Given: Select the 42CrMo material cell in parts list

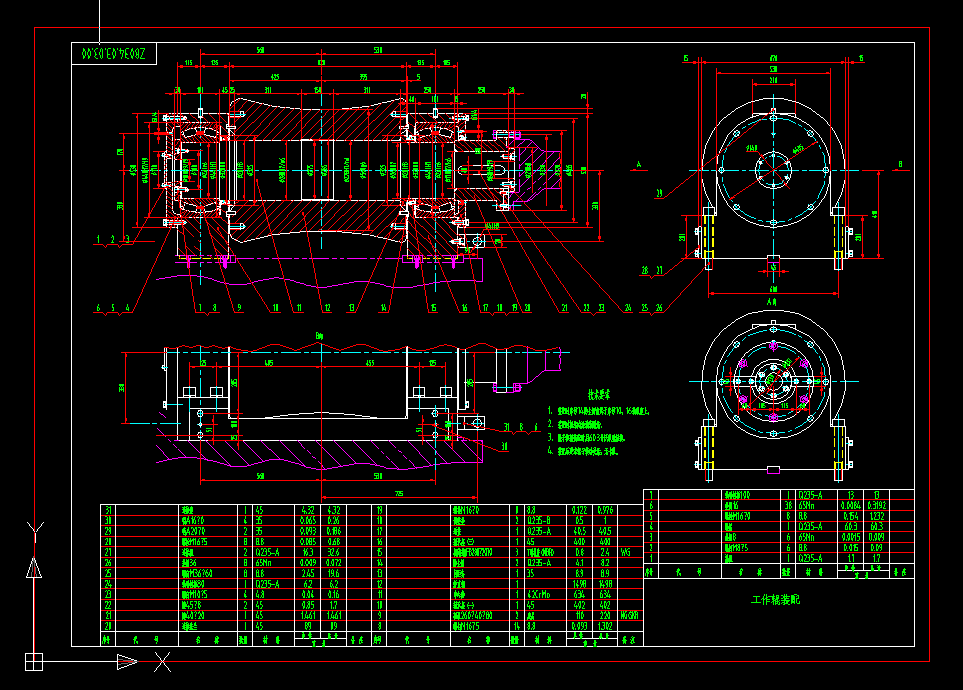Looking at the screenshot, I should [x=537, y=594].
